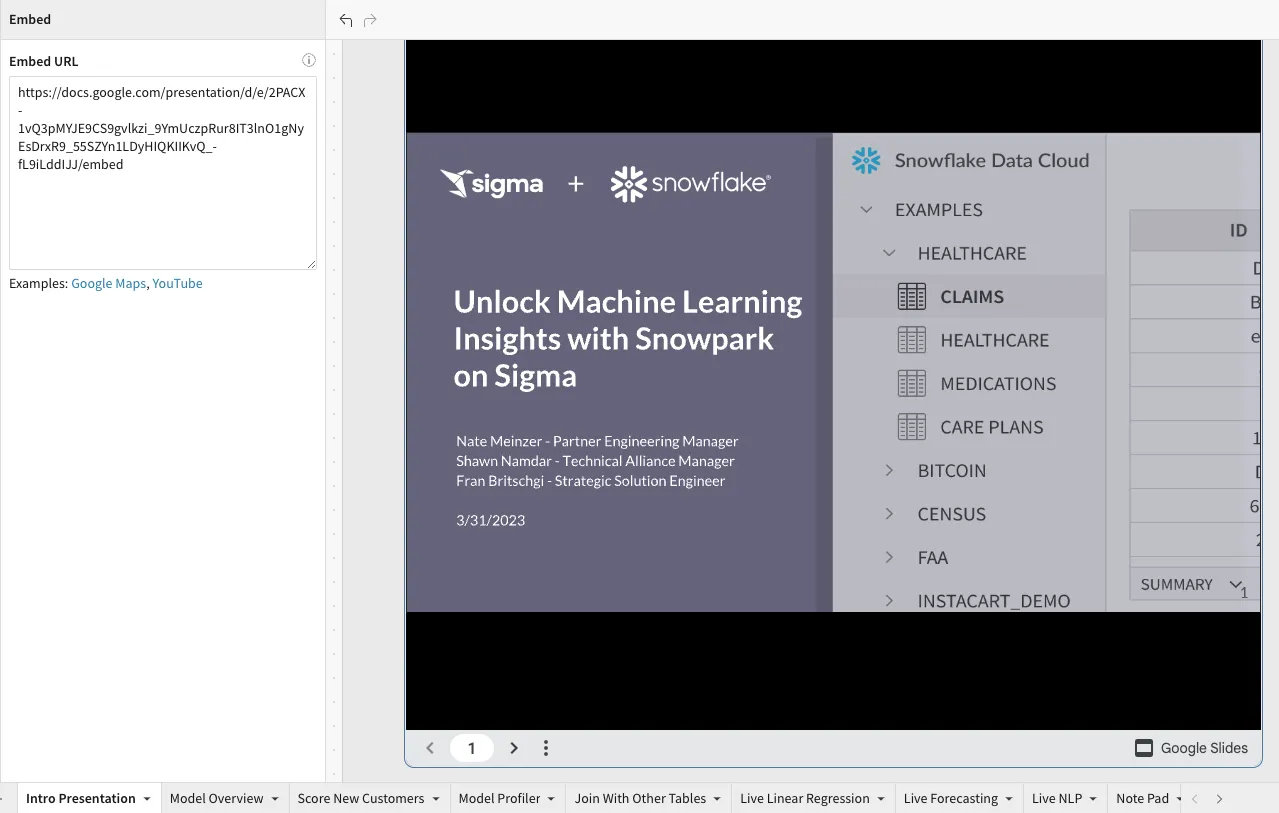Open Model Overview tab dropdown arrow
This screenshot has width=1279, height=813.
click(x=275, y=799)
